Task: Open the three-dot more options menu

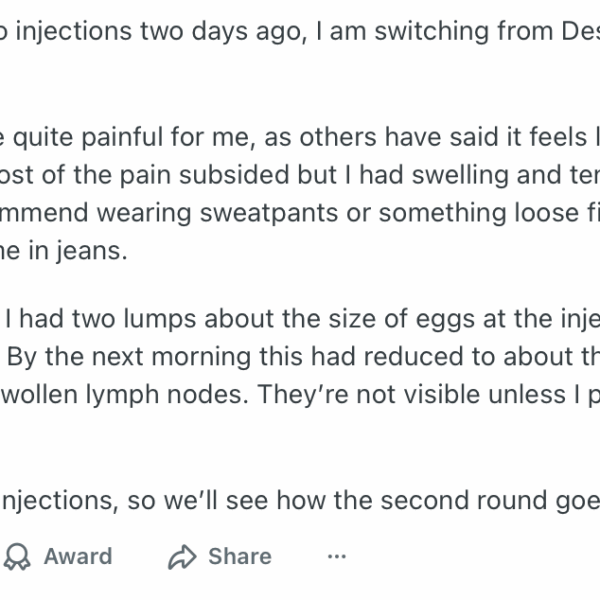Action: click(x=337, y=556)
